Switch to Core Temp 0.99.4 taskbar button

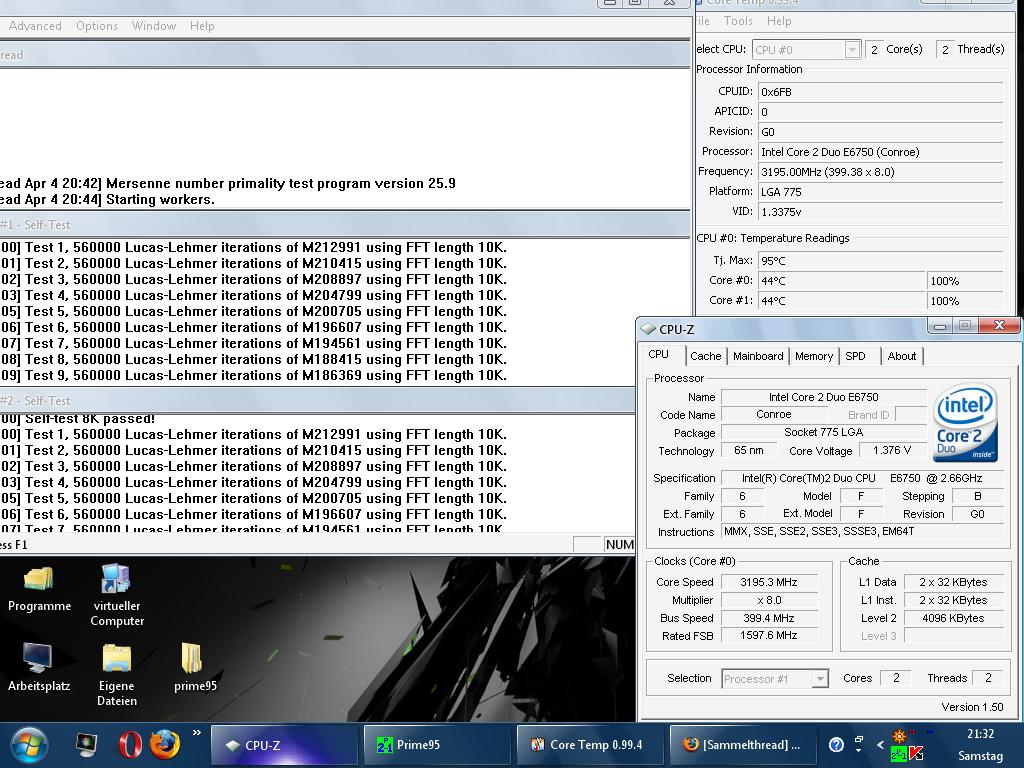pyautogui.click(x=590, y=744)
